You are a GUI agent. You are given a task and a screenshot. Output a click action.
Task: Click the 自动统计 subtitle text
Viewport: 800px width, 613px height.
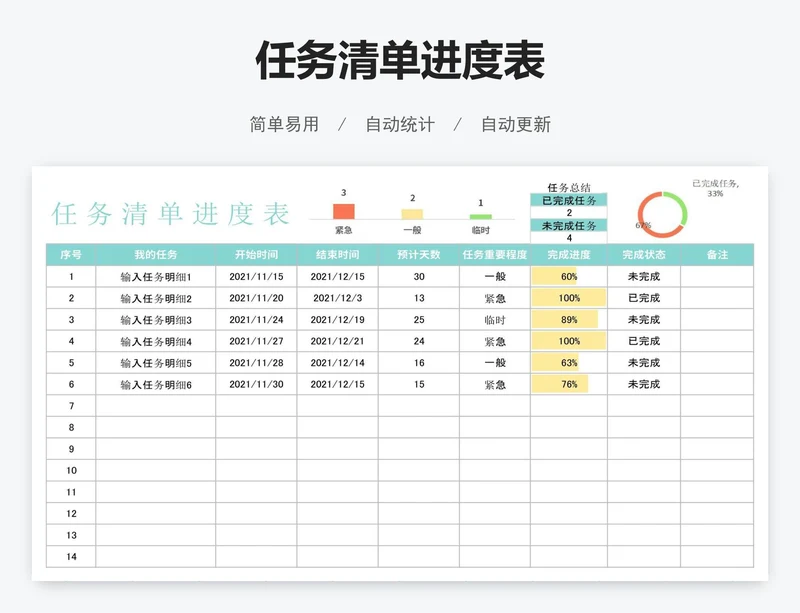coord(400,125)
